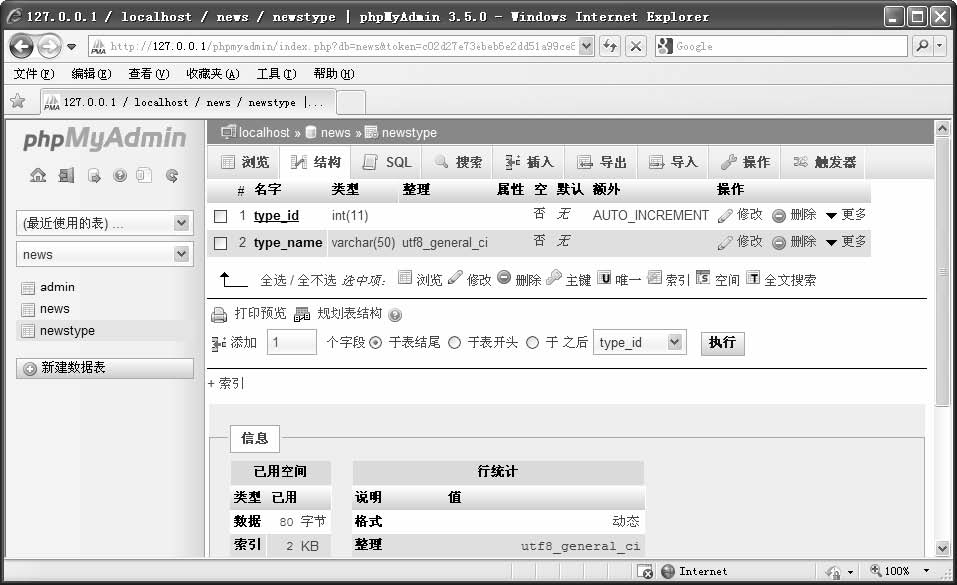Click pencil edit icon for type_name row
The height and width of the screenshot is (585, 957).
point(725,242)
